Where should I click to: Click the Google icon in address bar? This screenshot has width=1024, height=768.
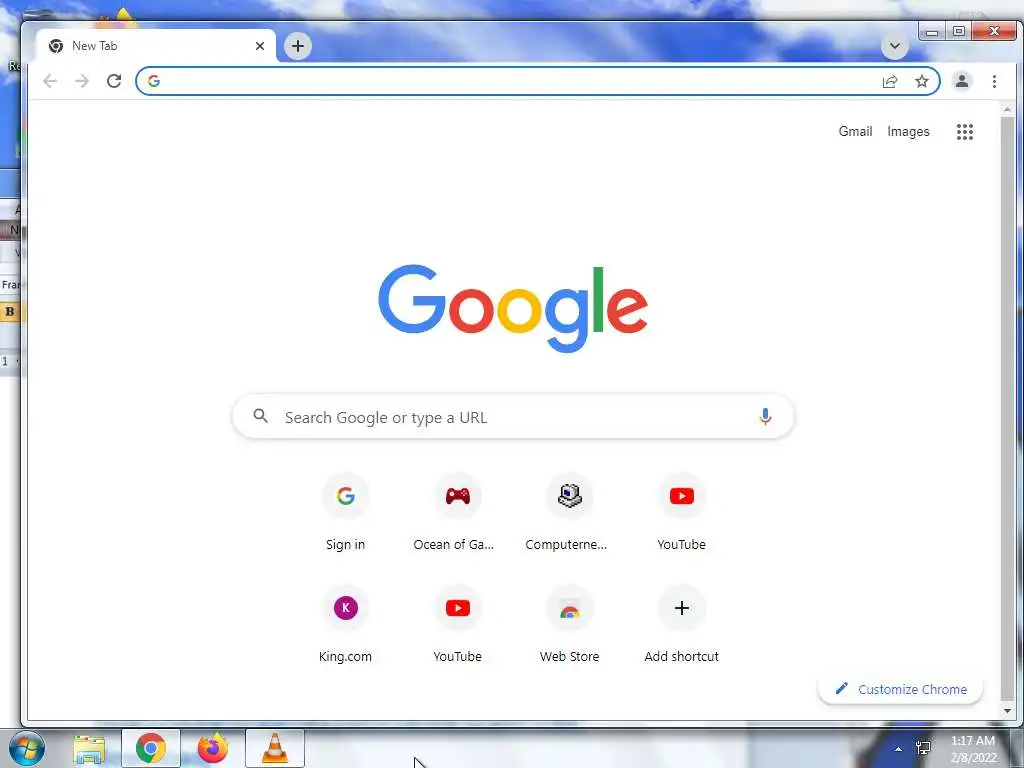click(x=154, y=81)
